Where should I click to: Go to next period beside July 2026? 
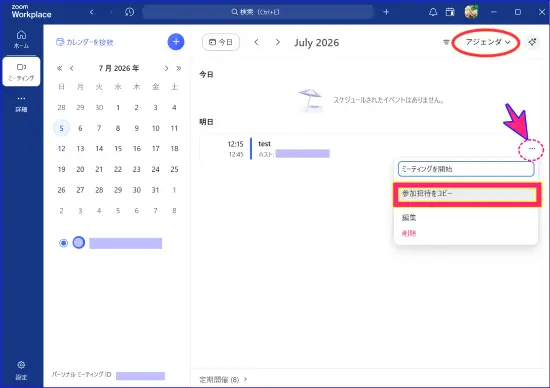pos(278,42)
